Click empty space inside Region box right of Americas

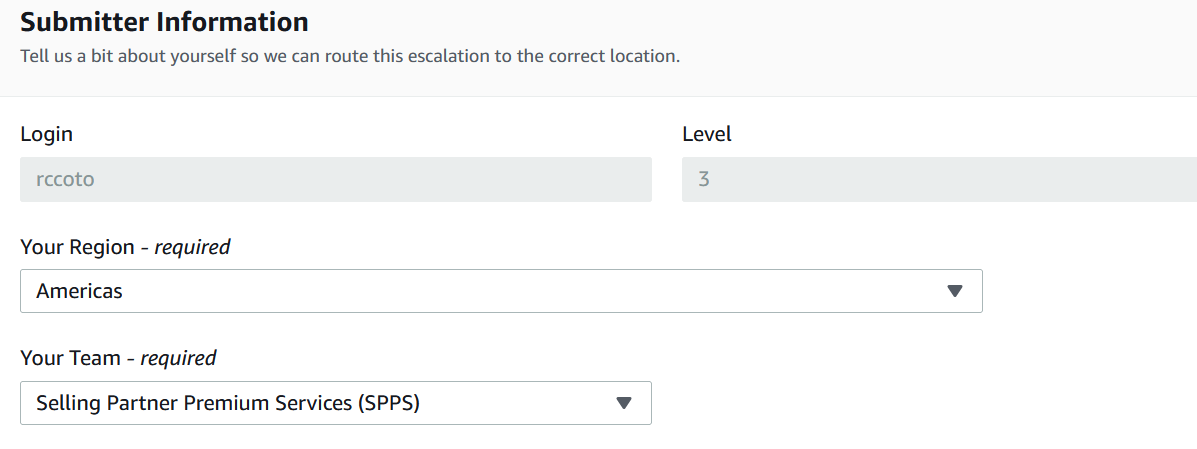(x=534, y=291)
